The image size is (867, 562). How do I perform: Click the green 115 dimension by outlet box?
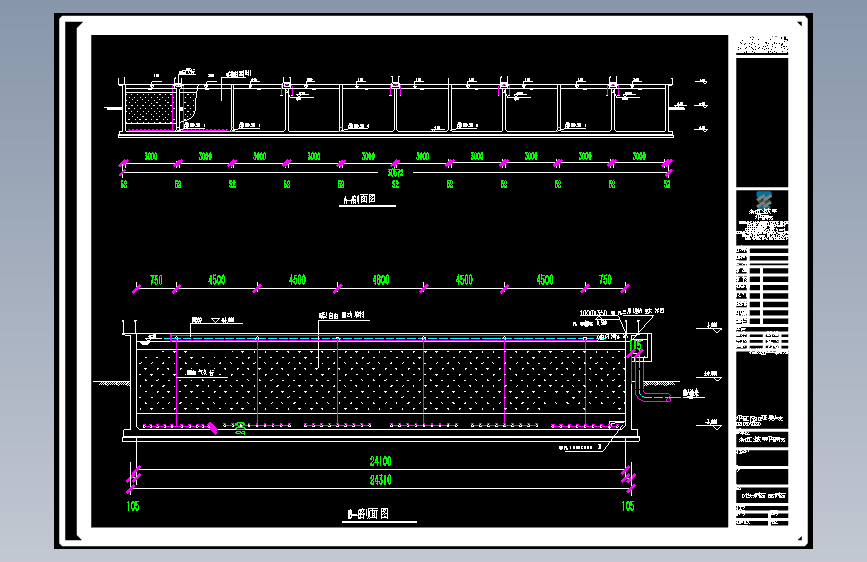[x=637, y=346]
